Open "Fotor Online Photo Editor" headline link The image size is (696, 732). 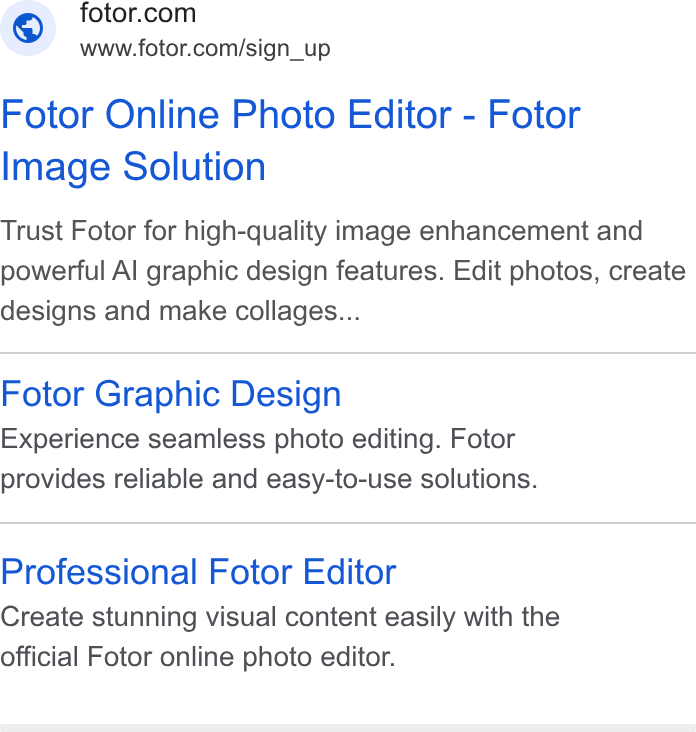[226, 114]
